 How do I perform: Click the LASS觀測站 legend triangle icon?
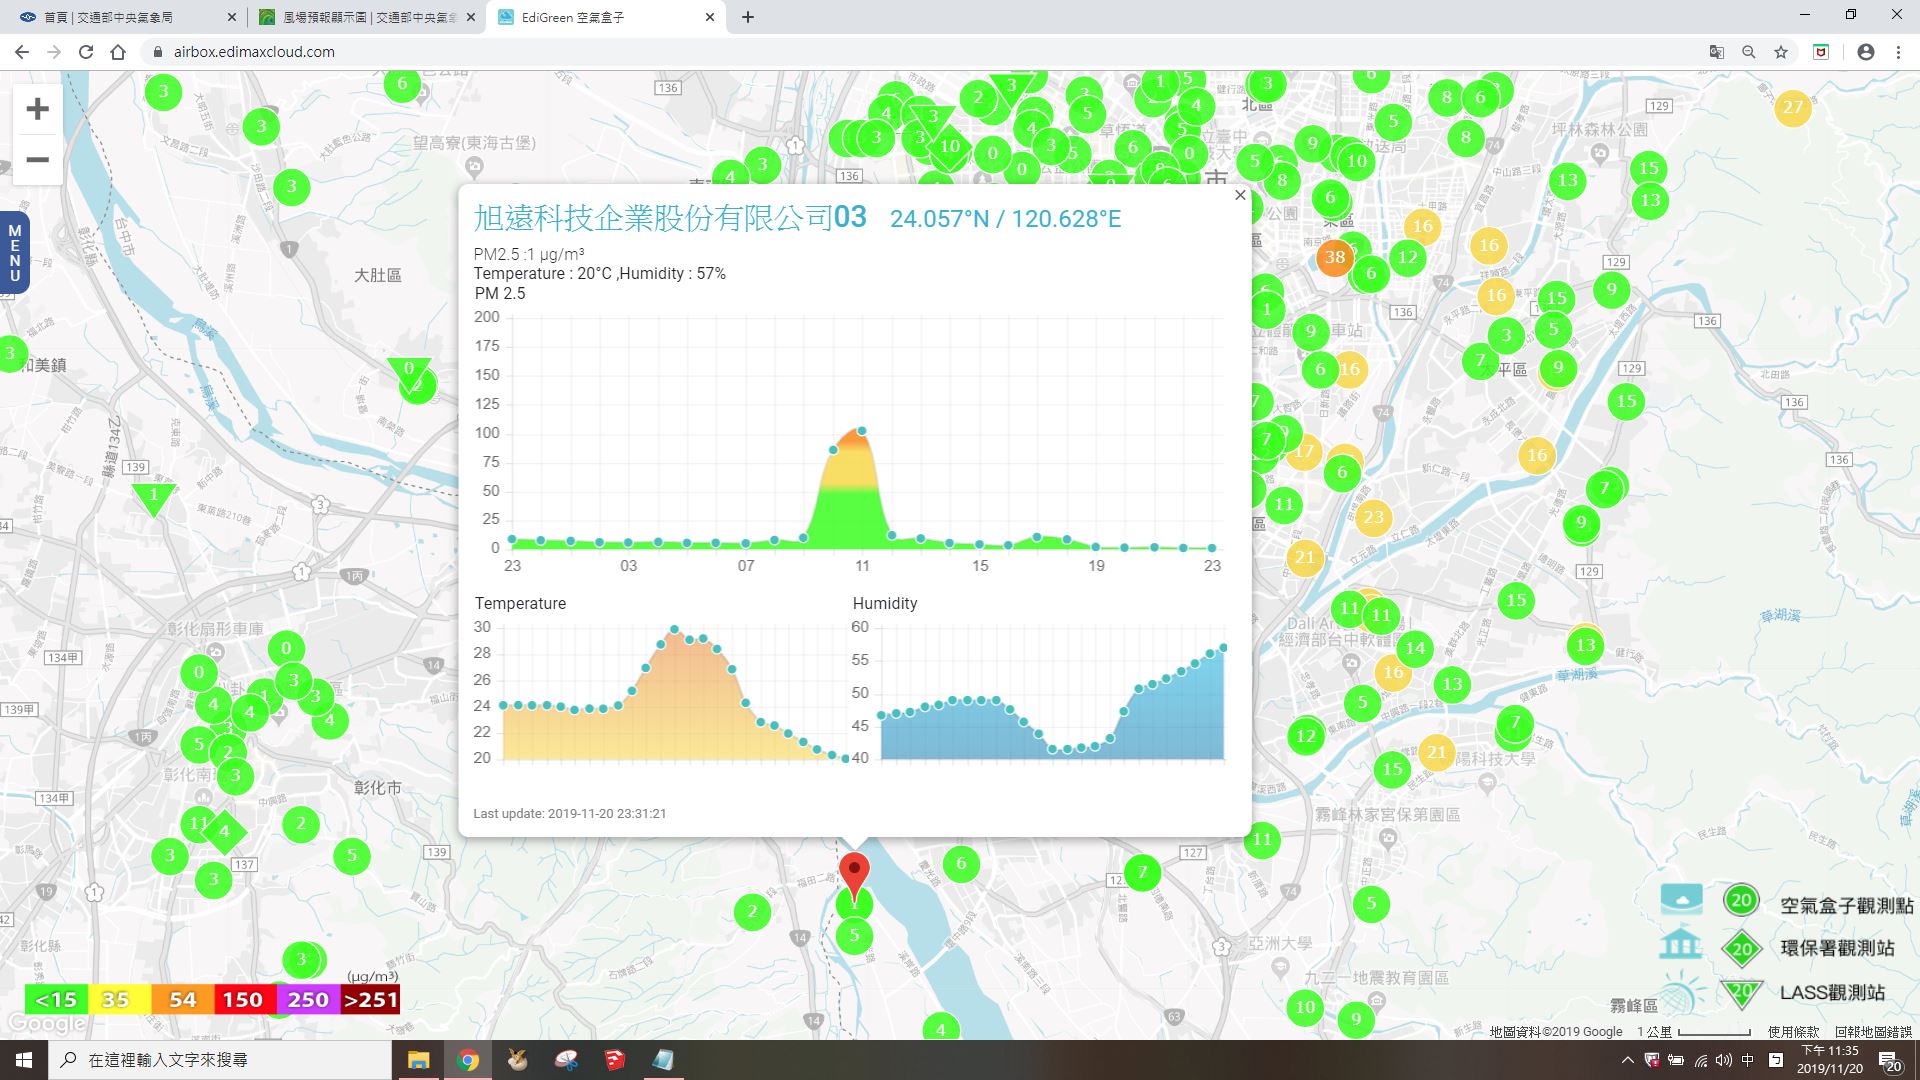(x=1741, y=993)
